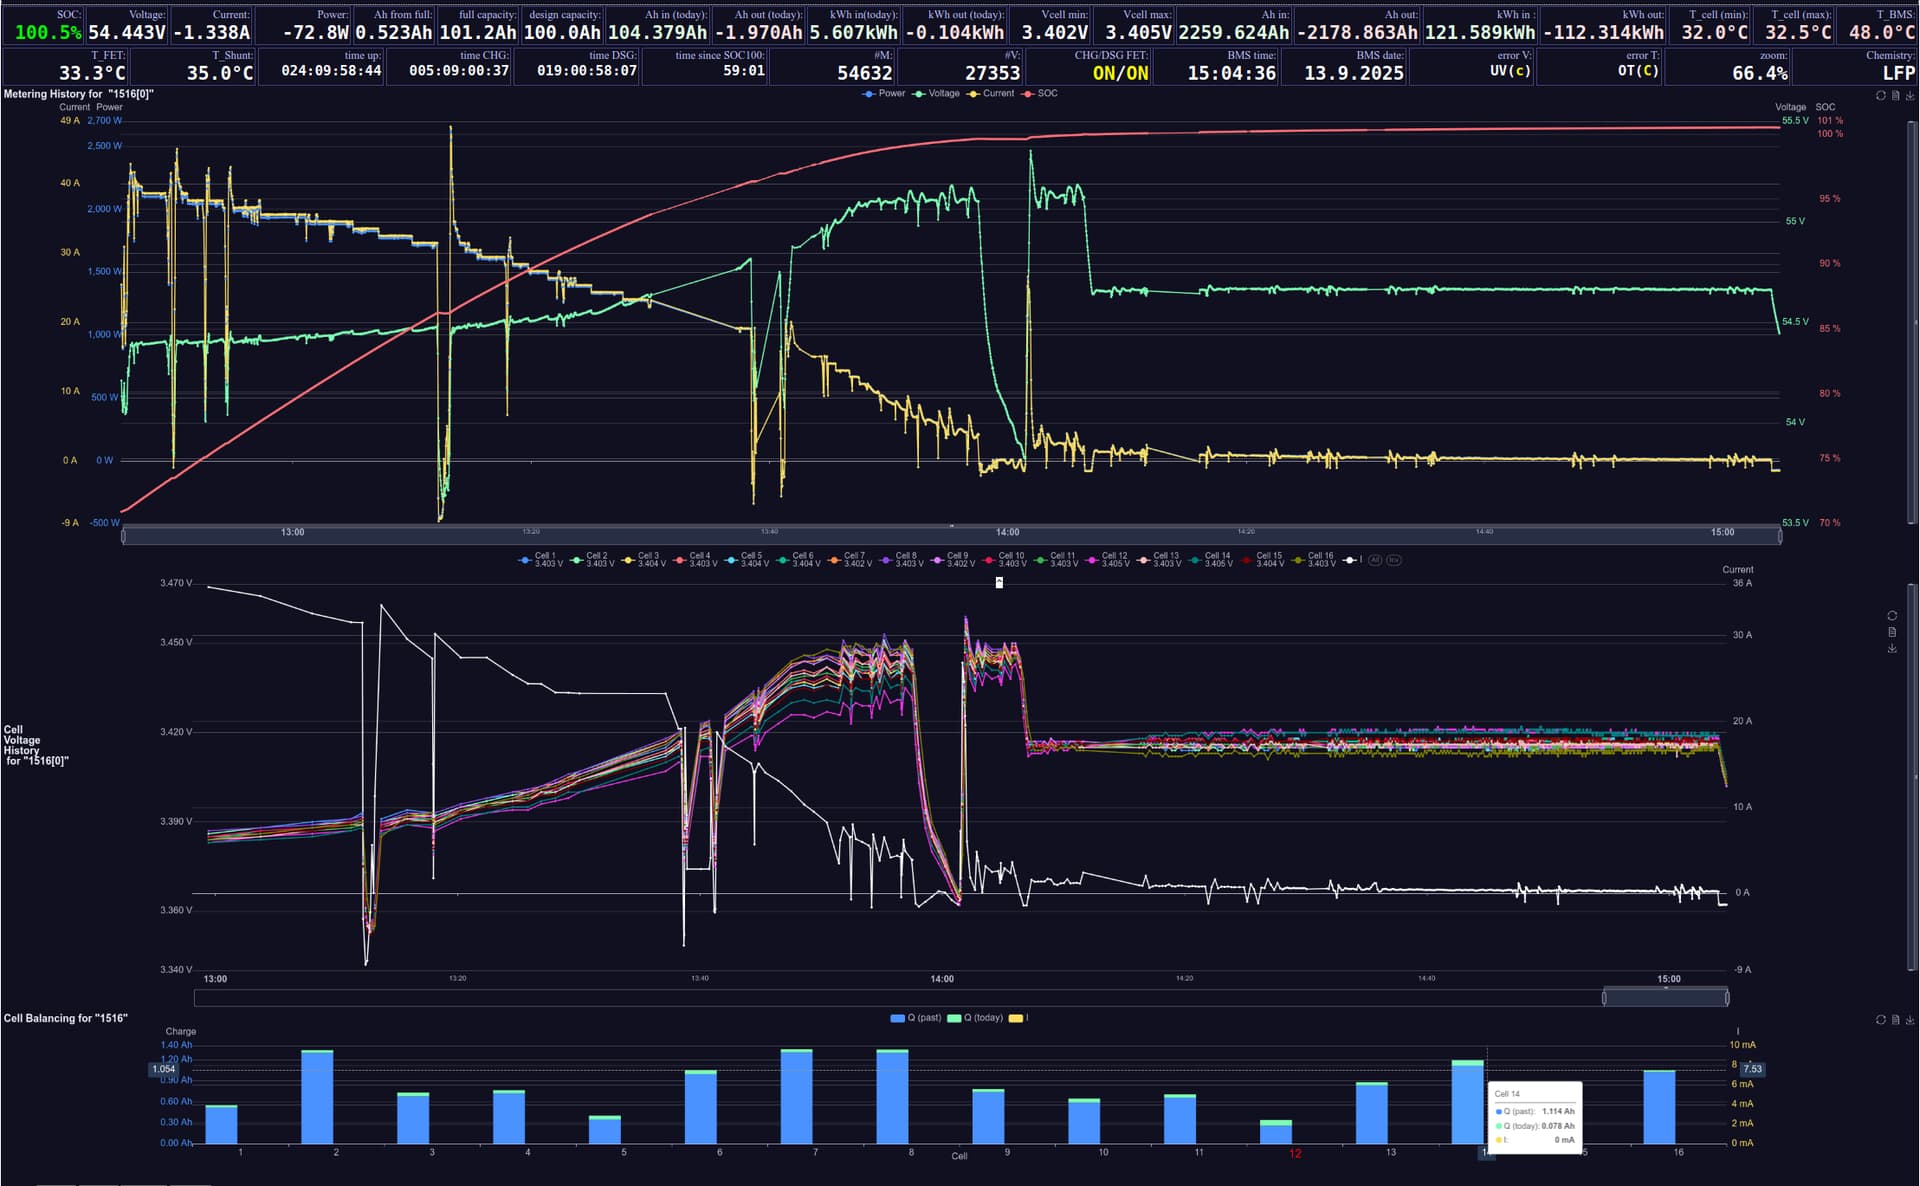Invert legend selection with Inv button
The width and height of the screenshot is (1920, 1186).
tap(1394, 560)
